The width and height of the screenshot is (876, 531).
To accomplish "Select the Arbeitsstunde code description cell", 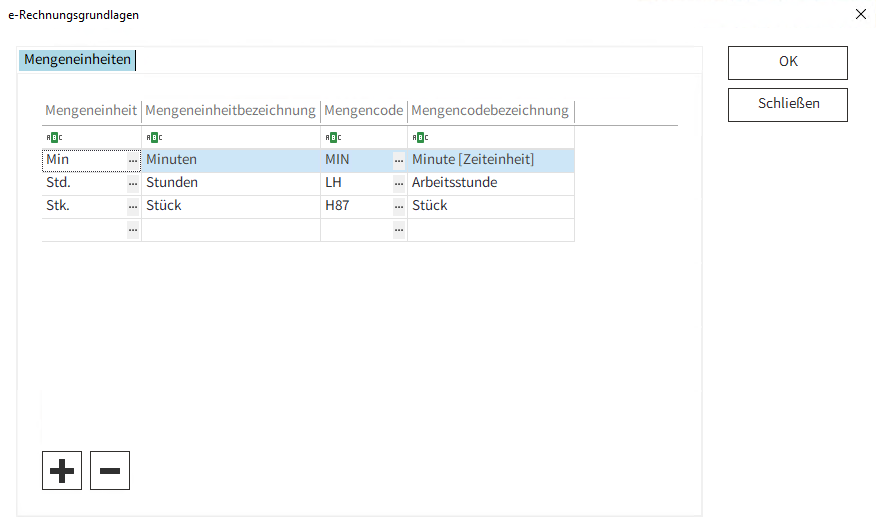I will pyautogui.click(x=490, y=183).
